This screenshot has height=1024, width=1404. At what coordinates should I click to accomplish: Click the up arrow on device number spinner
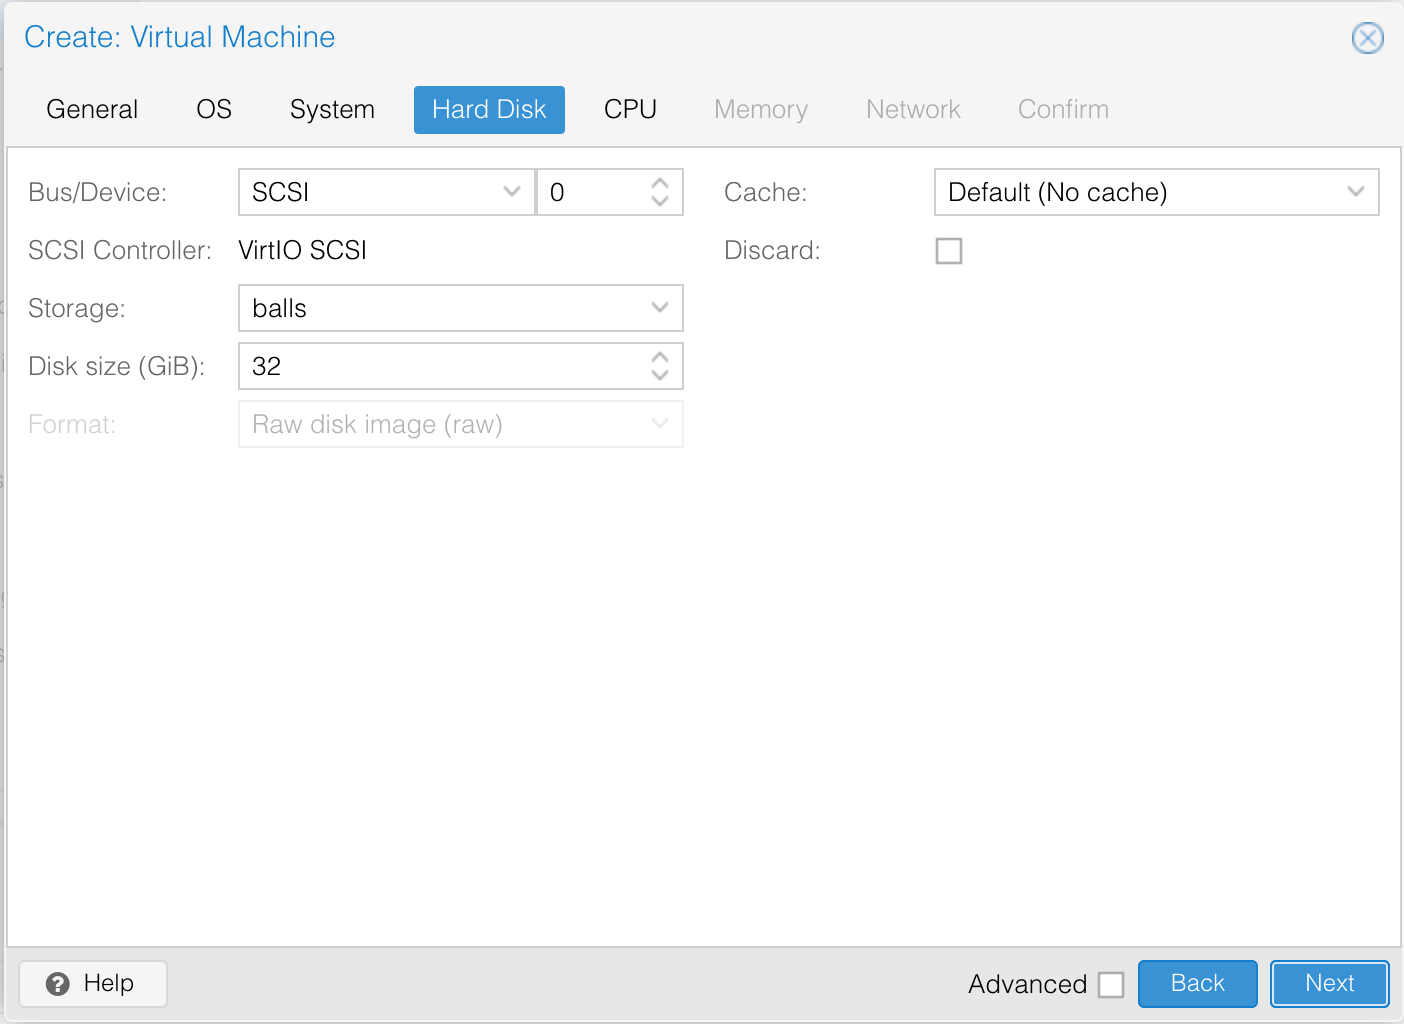[659, 183]
